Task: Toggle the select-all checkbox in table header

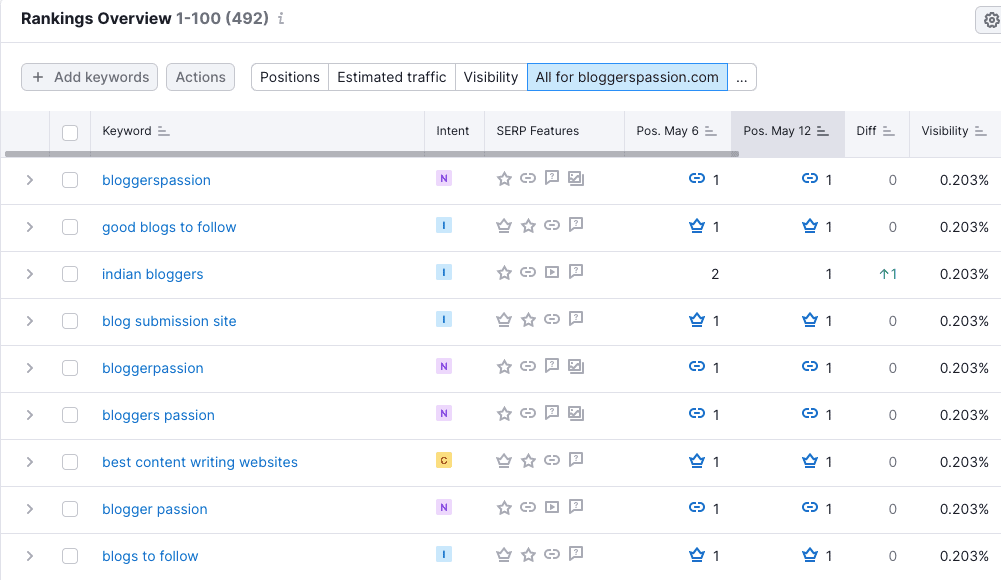Action: [70, 132]
